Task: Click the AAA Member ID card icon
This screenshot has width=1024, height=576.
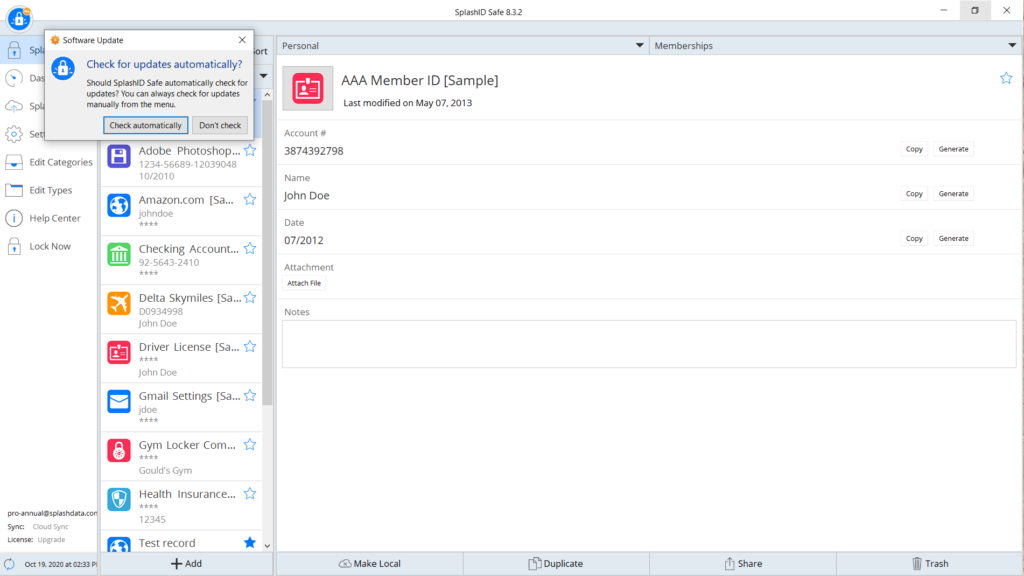Action: coord(307,89)
